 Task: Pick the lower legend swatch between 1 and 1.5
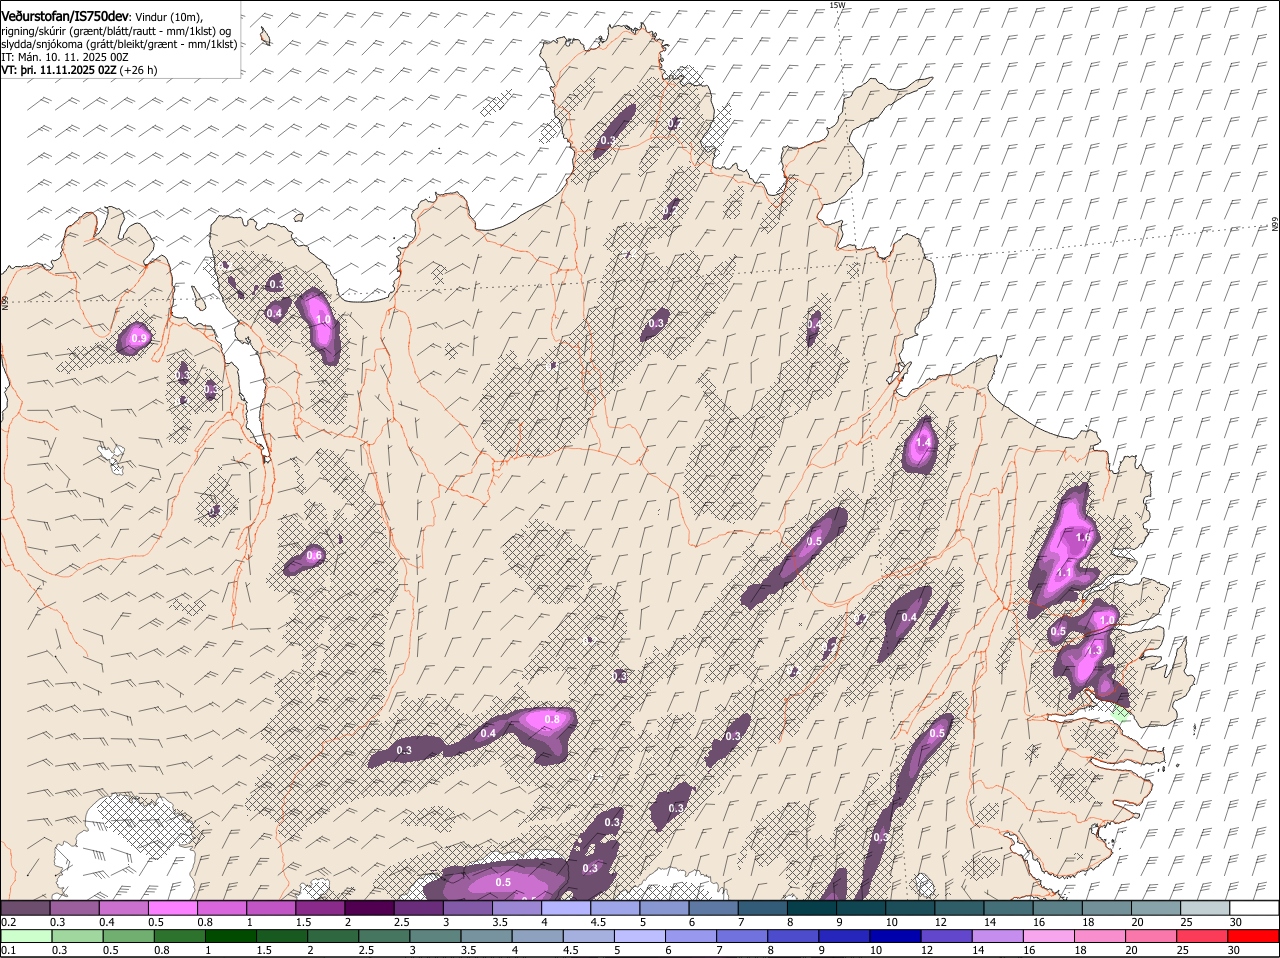pos(231,936)
